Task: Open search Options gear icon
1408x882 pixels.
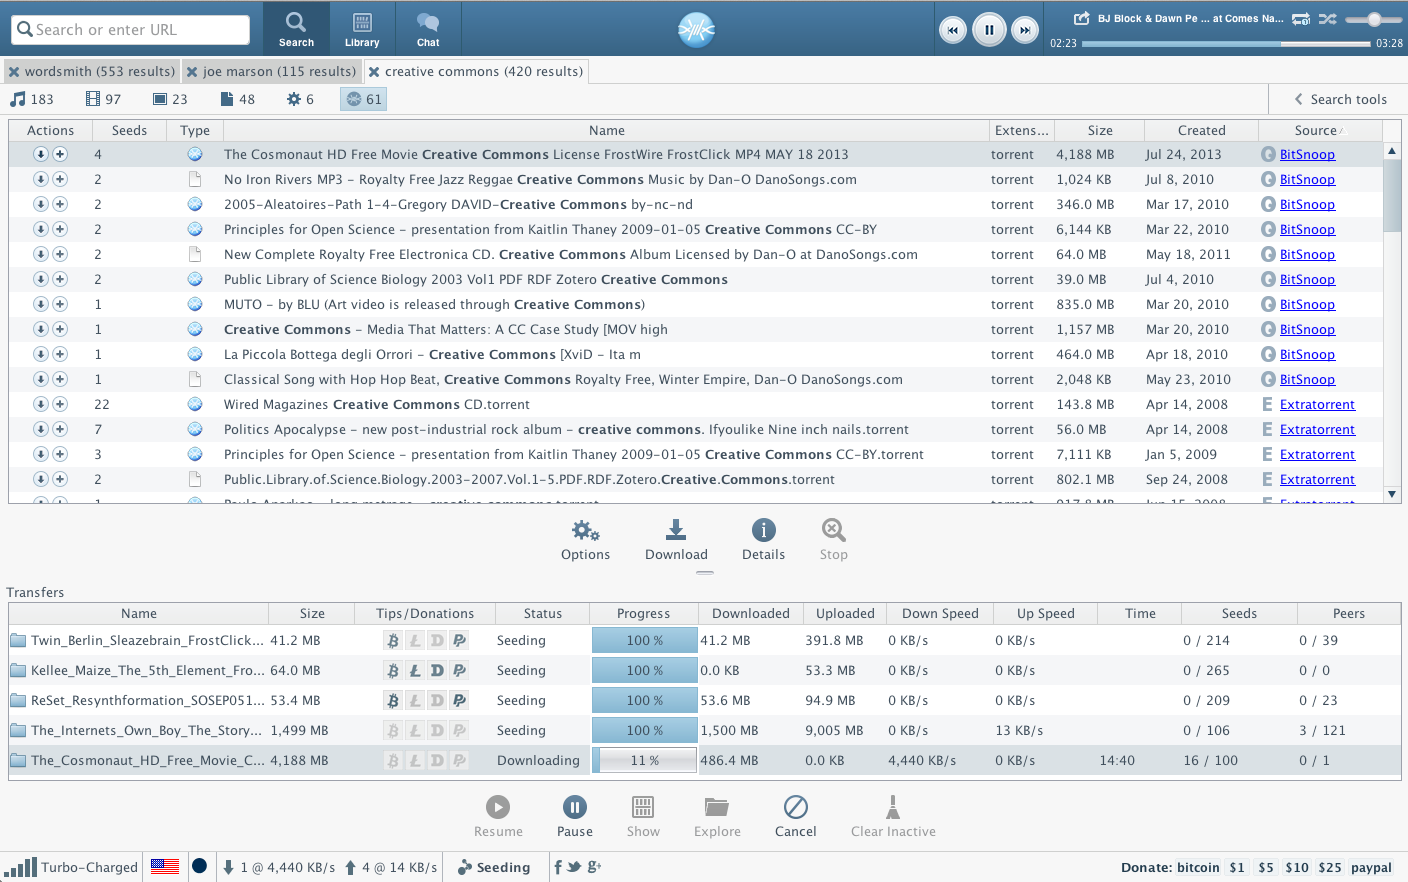Action: click(x=585, y=540)
